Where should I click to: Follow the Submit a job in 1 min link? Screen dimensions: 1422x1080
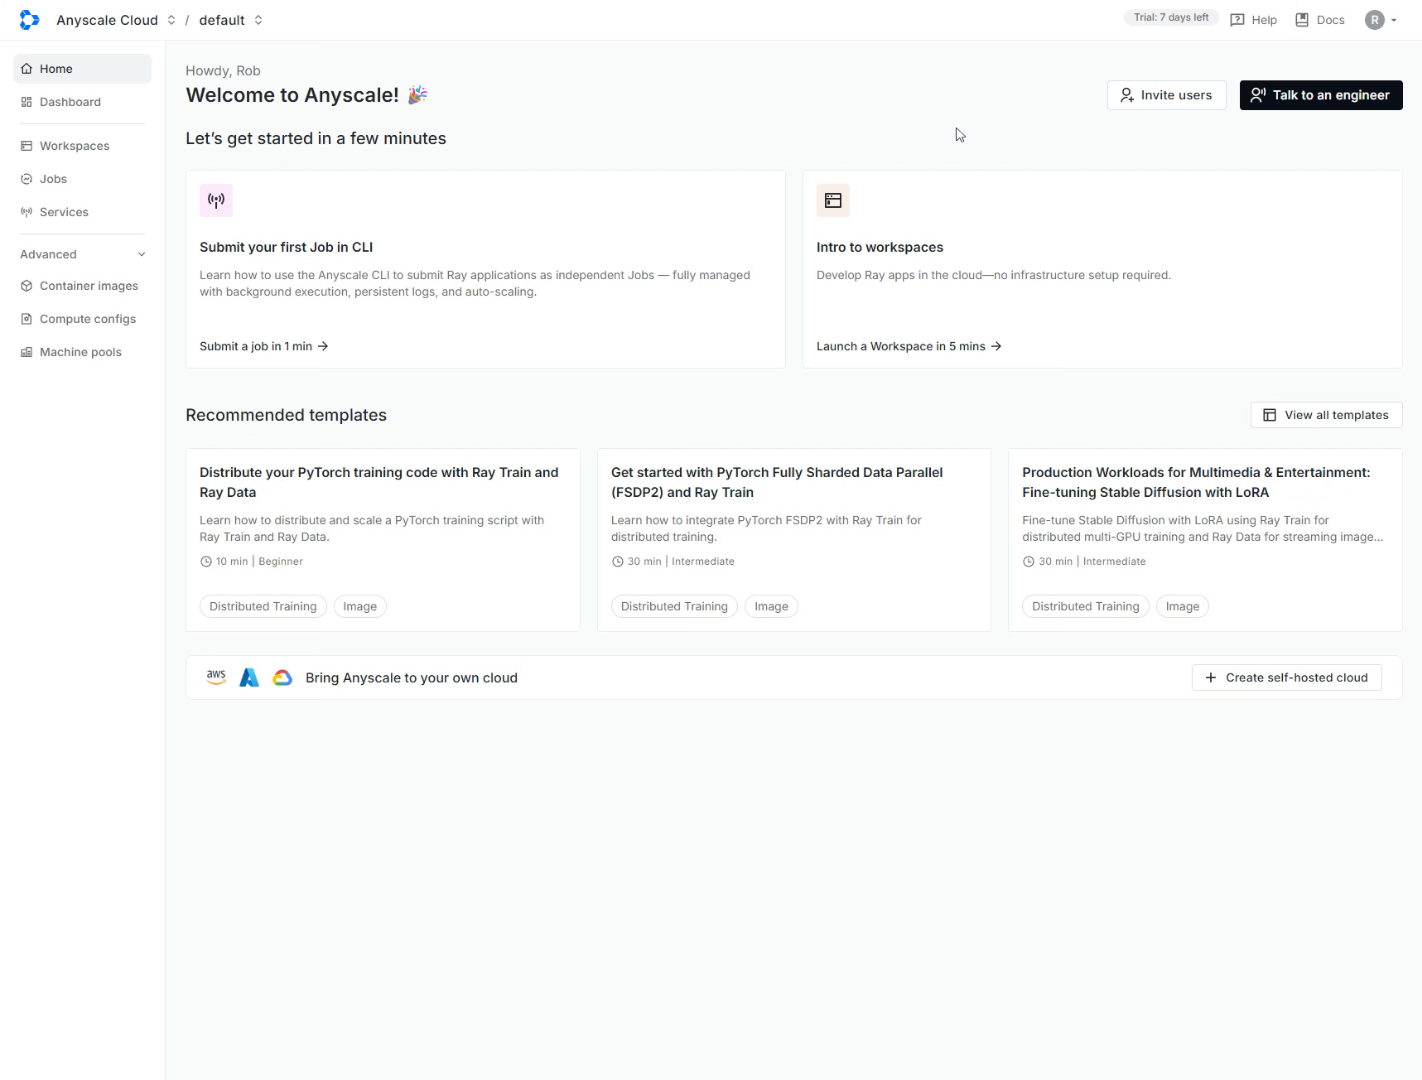coord(264,346)
